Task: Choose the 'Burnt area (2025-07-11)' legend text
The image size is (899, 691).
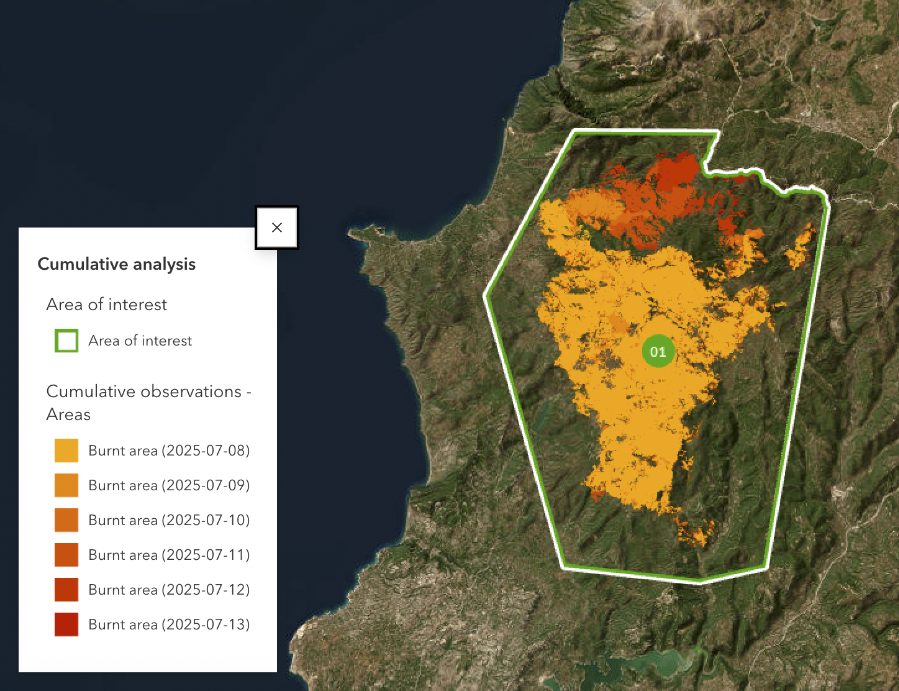Action: [169, 555]
